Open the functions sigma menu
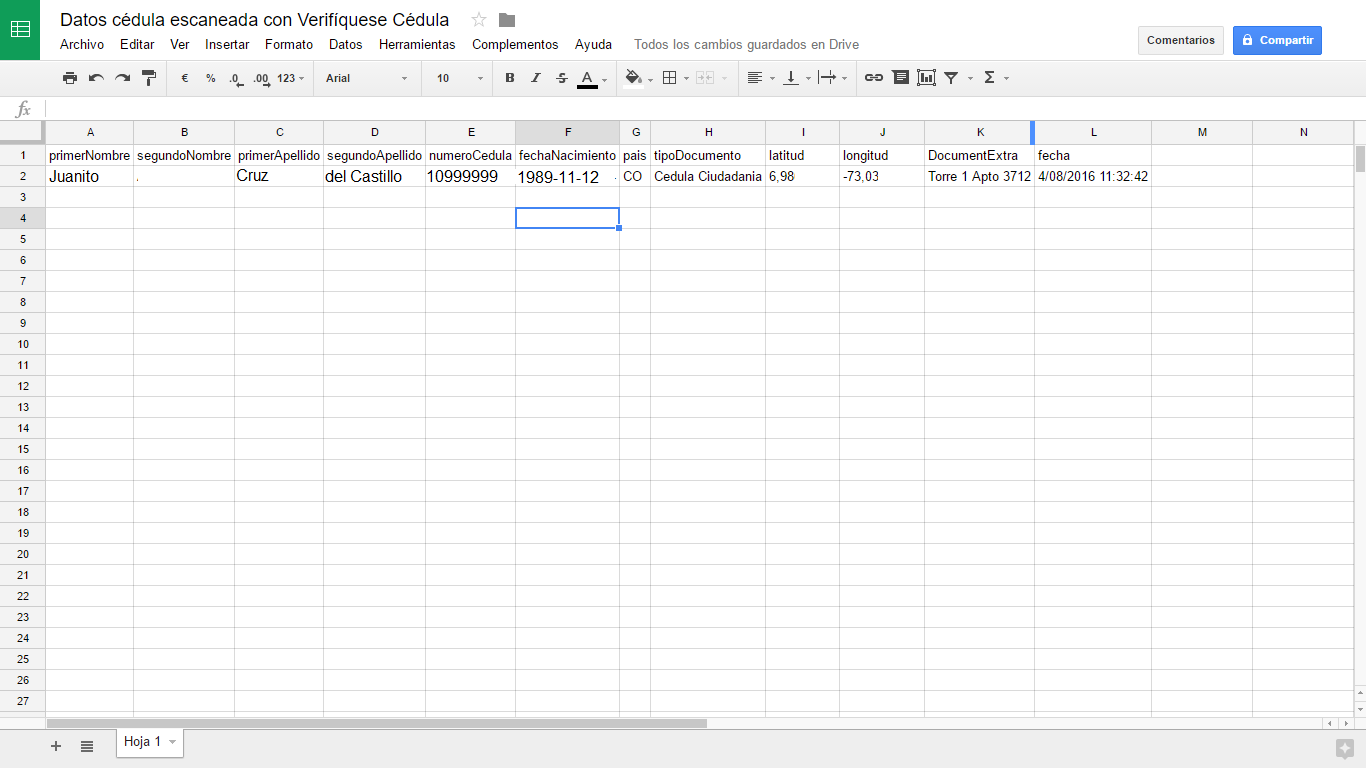Screen dimensions: 1366x768 (995, 78)
